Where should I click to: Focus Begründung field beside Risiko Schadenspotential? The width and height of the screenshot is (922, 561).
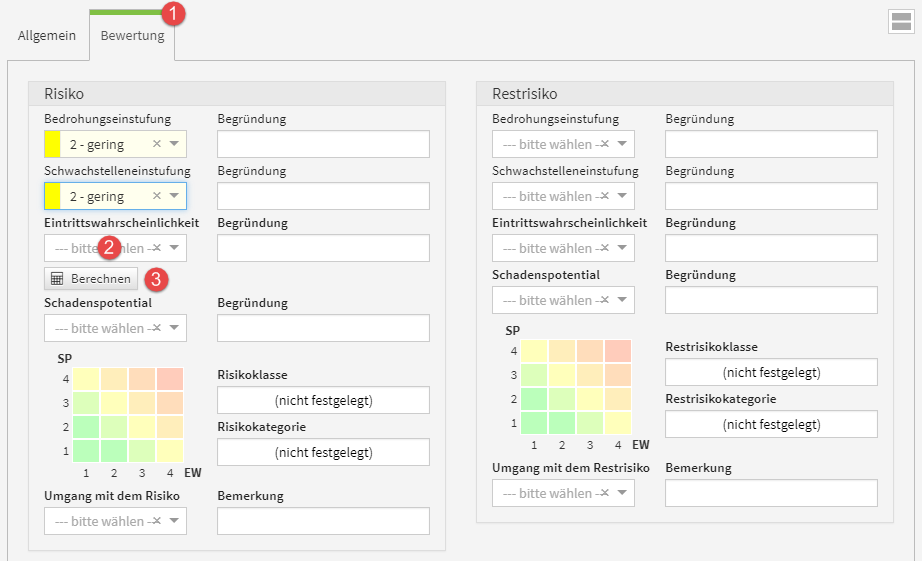click(x=323, y=328)
